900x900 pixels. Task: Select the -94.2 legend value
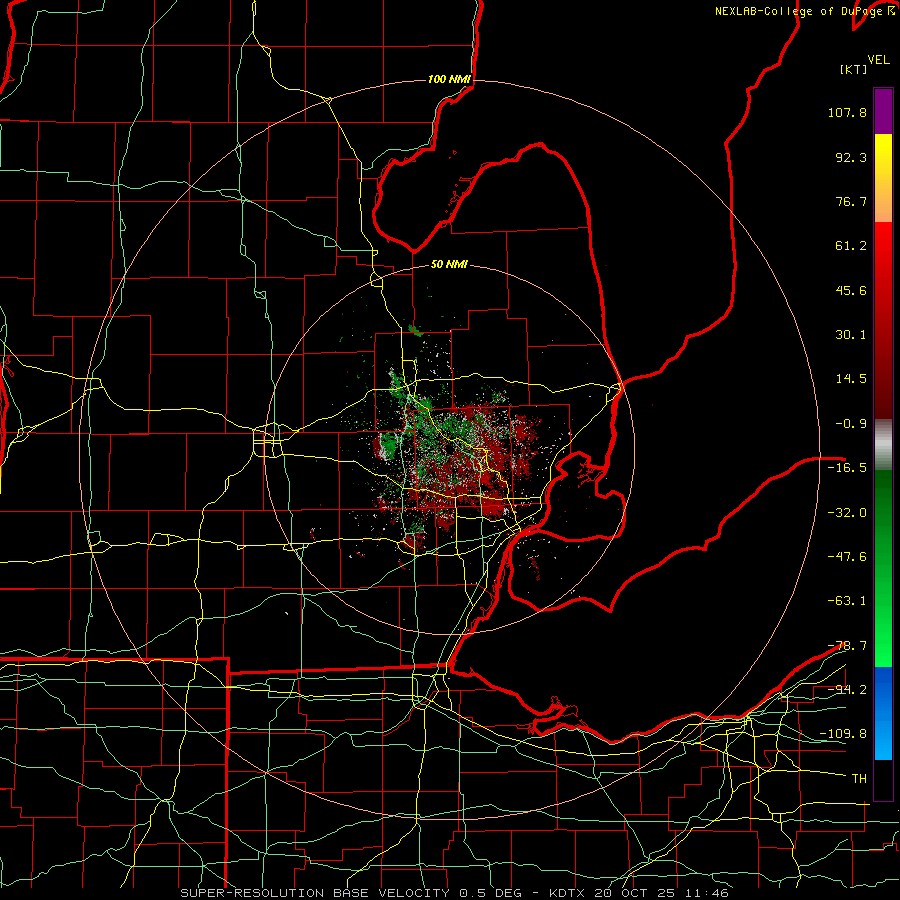847,690
